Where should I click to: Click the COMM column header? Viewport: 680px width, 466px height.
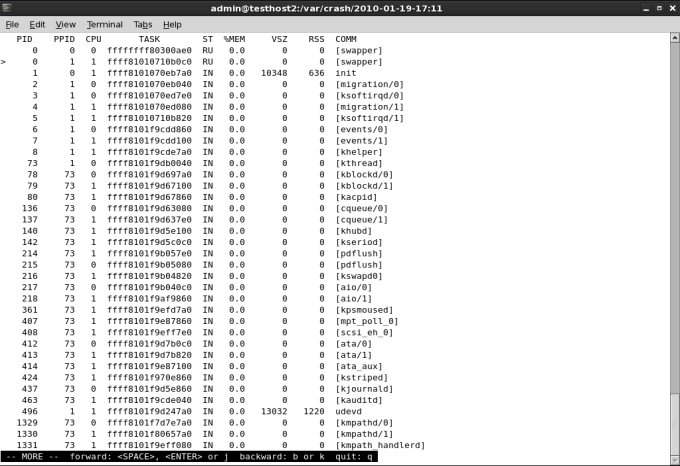coord(346,39)
